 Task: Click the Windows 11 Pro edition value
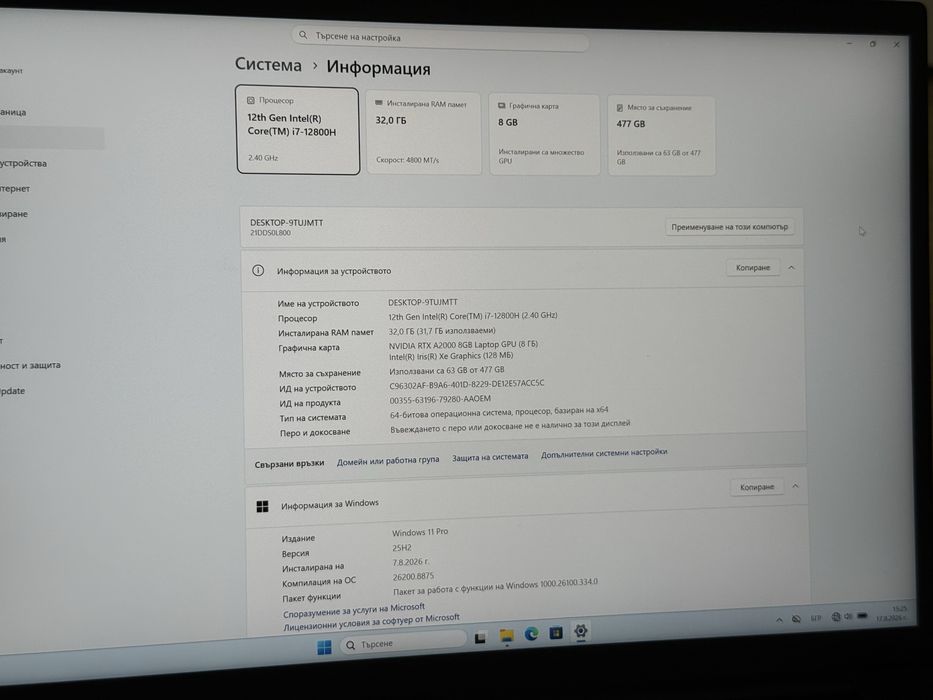[419, 532]
